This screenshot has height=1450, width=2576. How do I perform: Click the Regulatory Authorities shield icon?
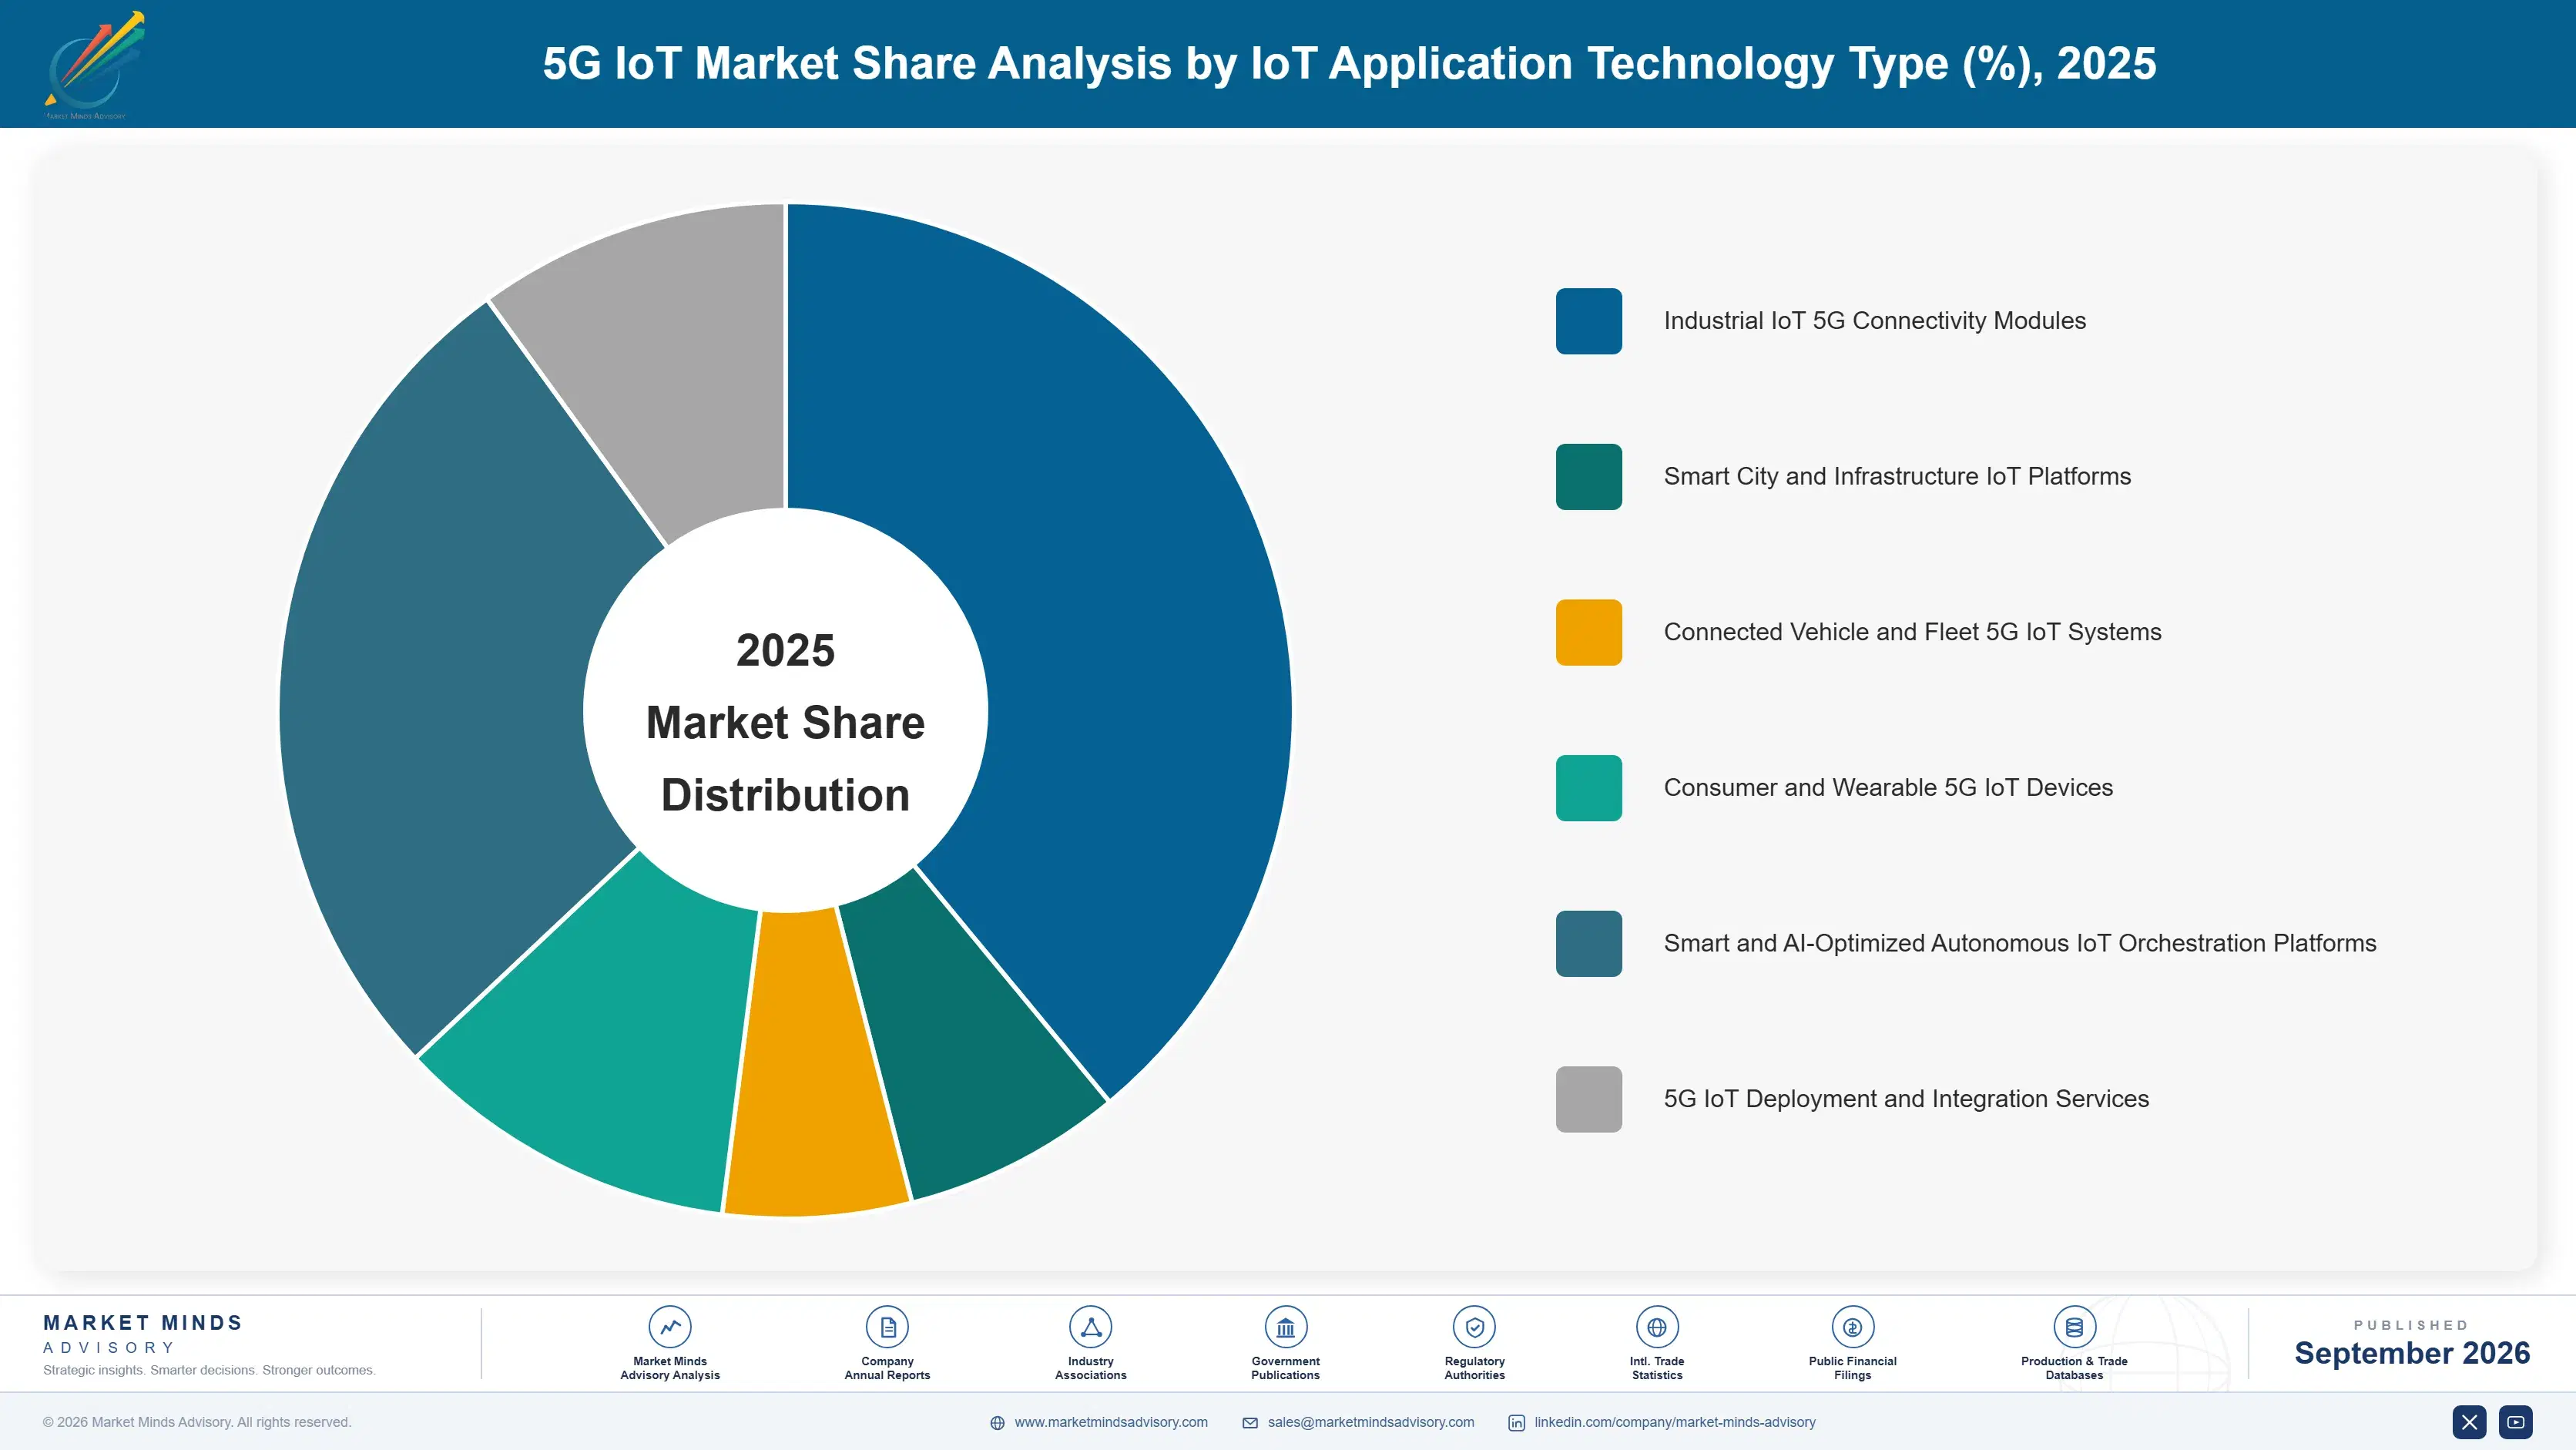click(x=1474, y=1327)
